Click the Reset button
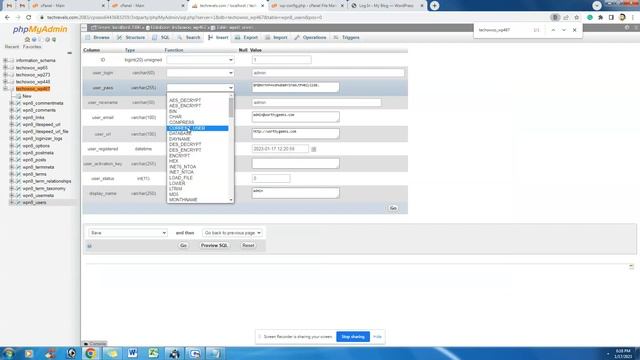The image size is (640, 360). 248,246
